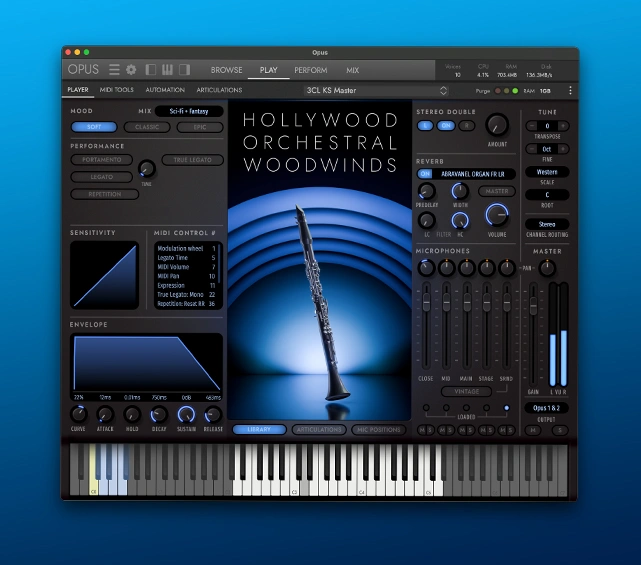641x565 pixels.
Task: Open the settings gear icon
Action: [x=131, y=70]
